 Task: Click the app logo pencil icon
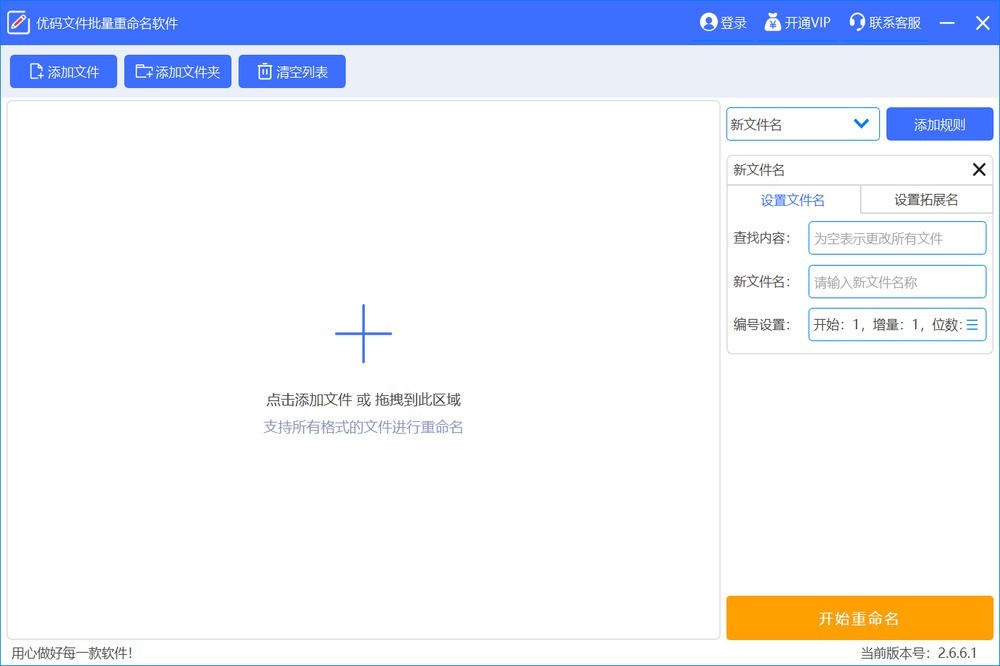pyautogui.click(x=18, y=23)
